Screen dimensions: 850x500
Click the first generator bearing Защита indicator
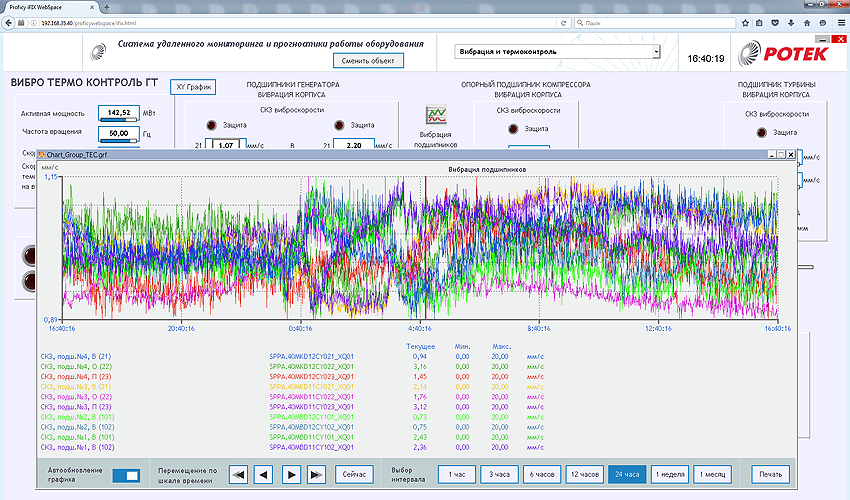coord(211,125)
